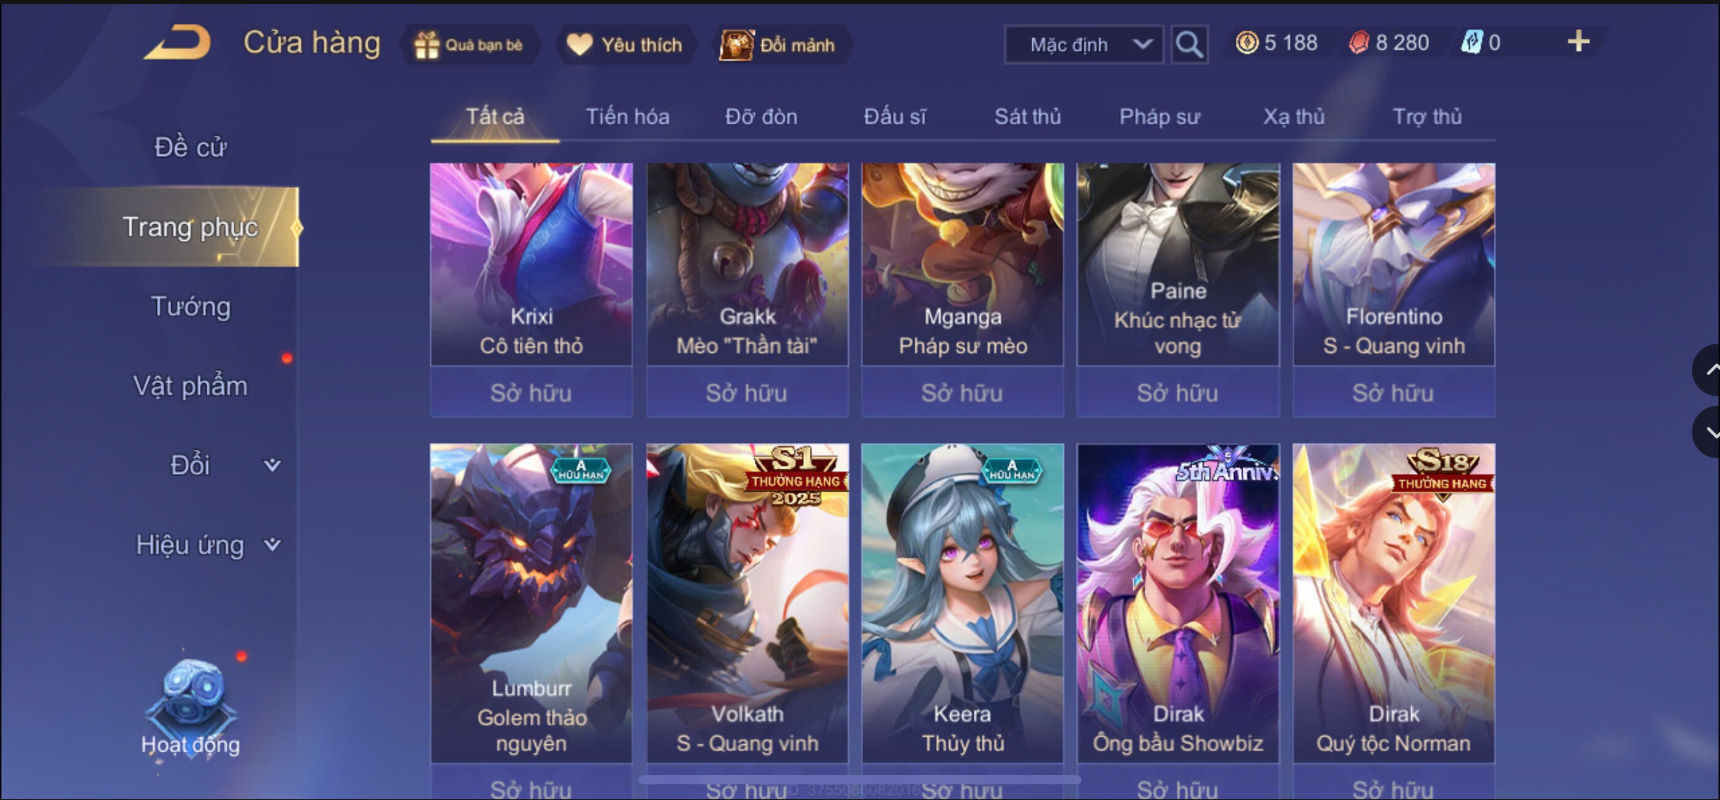Viewport: 1720px width, 800px height.
Task: Click the up chevron on right edge
Action: [x=1708, y=370]
